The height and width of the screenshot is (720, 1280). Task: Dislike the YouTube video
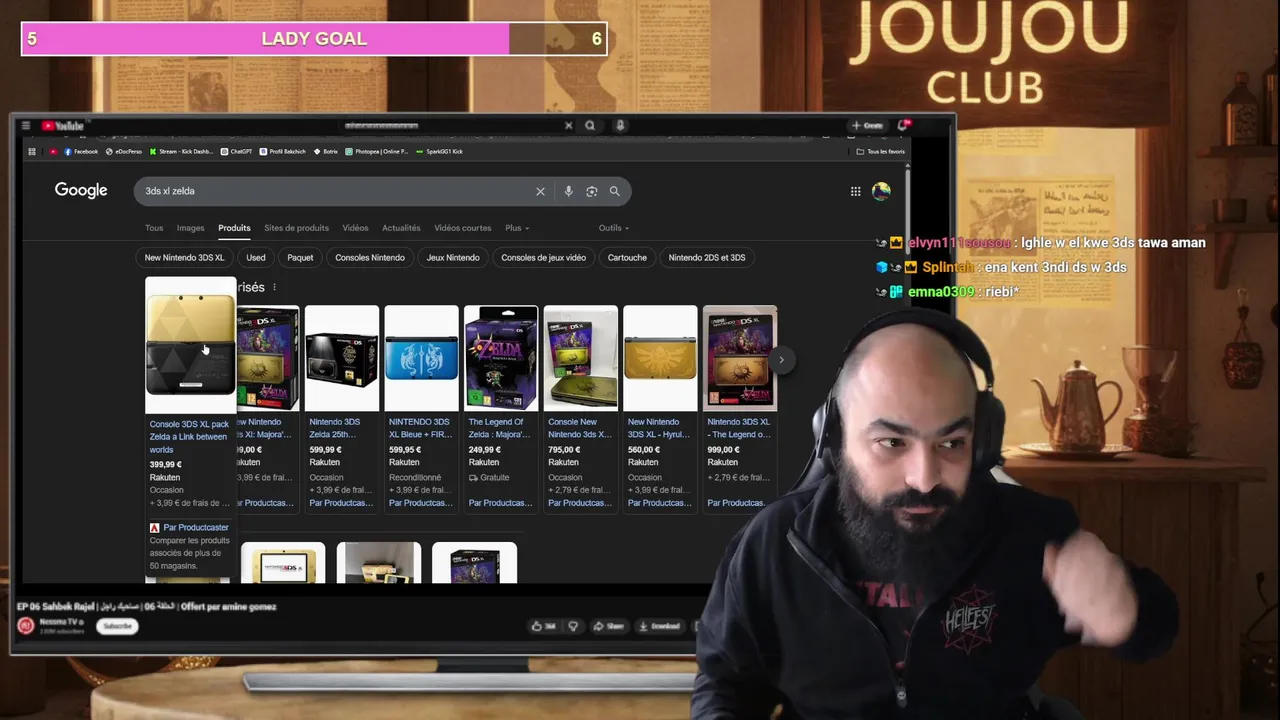[573, 626]
